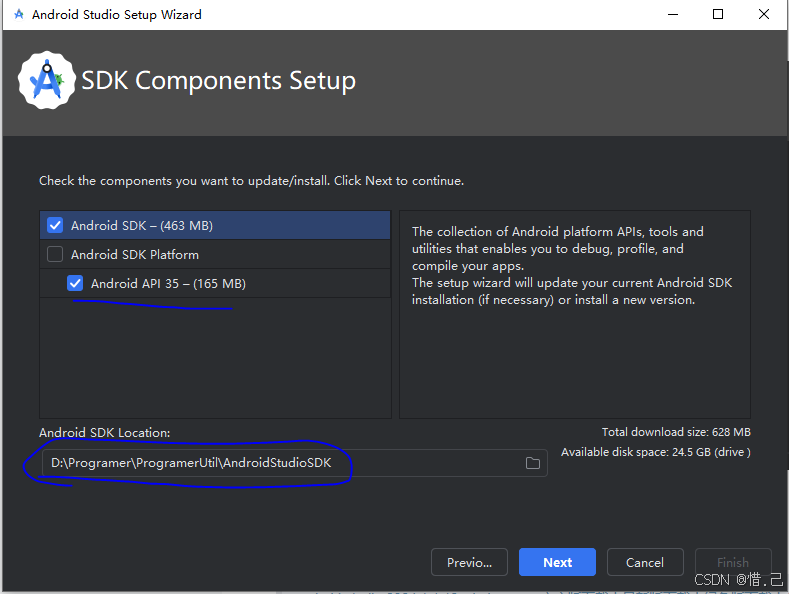Click the Android Studio logo in header

click(47, 80)
